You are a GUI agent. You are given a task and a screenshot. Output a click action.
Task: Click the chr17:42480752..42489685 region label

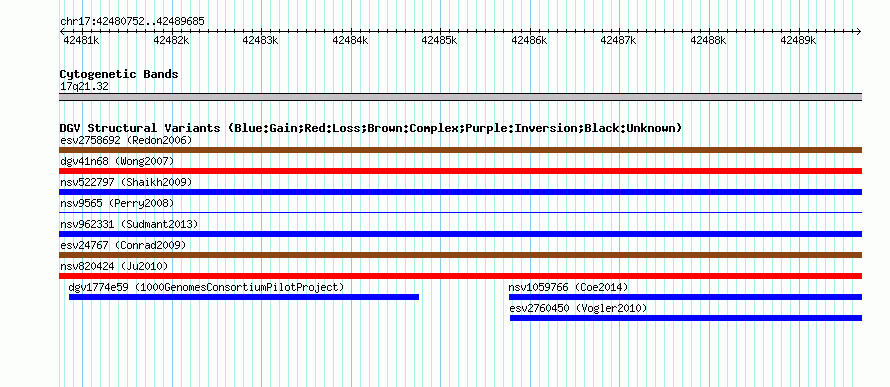[x=132, y=22]
